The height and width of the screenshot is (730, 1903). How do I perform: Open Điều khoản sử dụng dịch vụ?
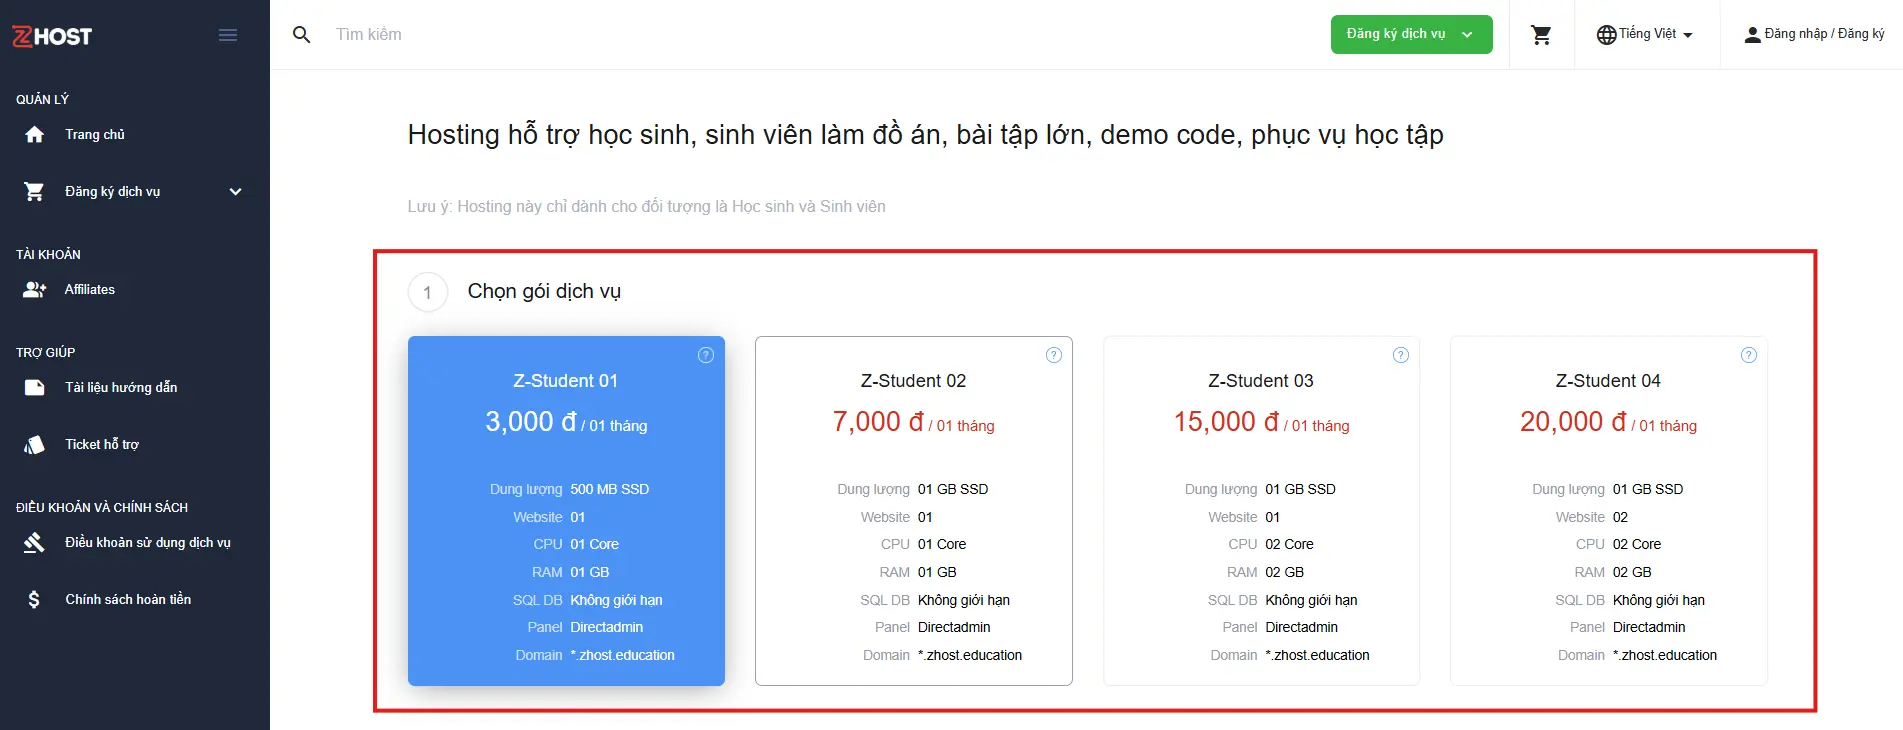[148, 542]
